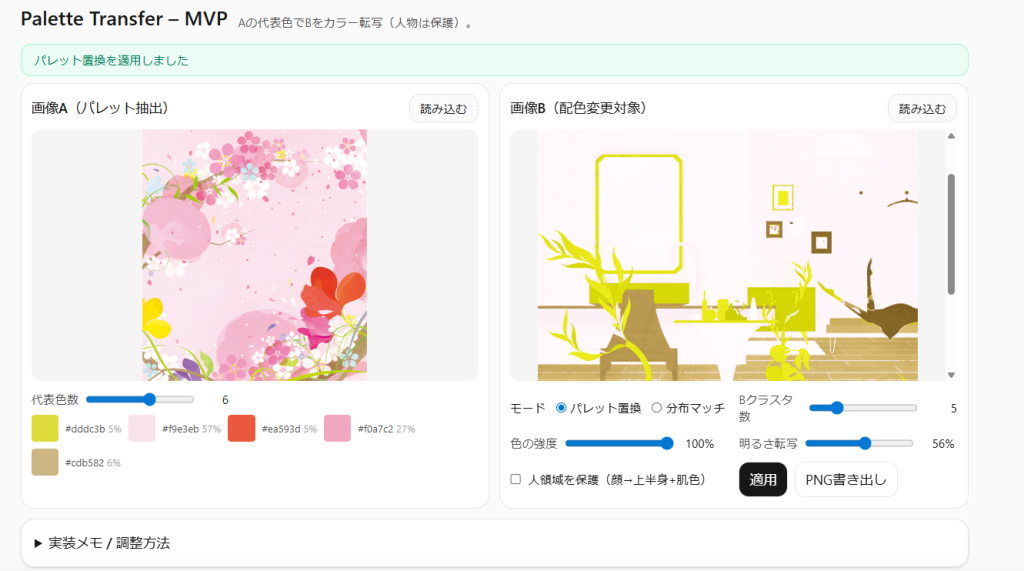Click the 画像B recolored room preview
Image resolution: width=1024 pixels, height=571 pixels.
point(727,255)
